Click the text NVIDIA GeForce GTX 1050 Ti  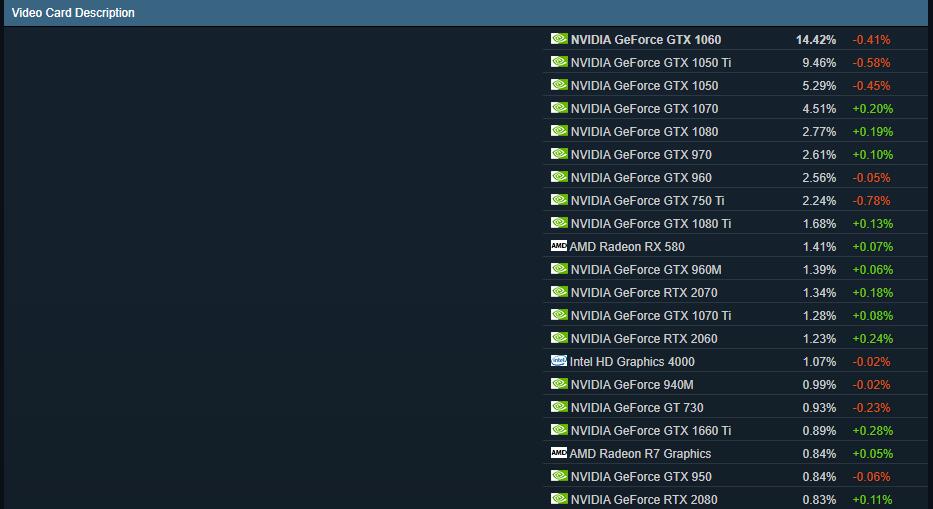[650, 63]
